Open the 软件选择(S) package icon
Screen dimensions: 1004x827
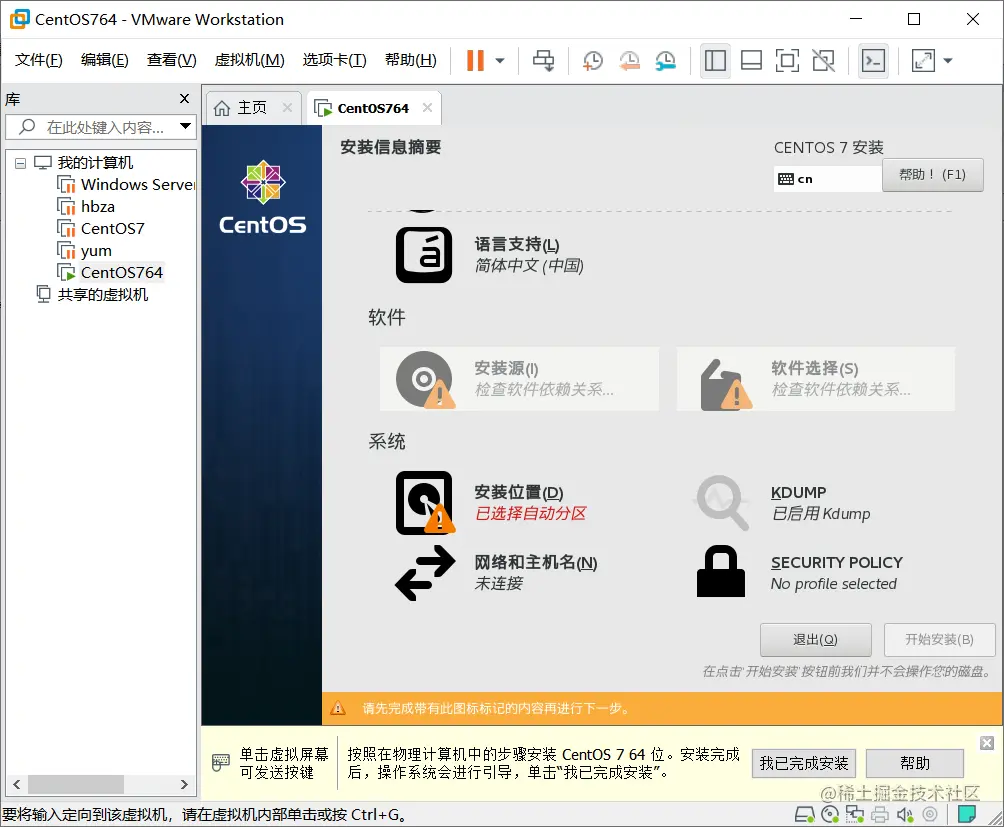pyautogui.click(x=725, y=384)
